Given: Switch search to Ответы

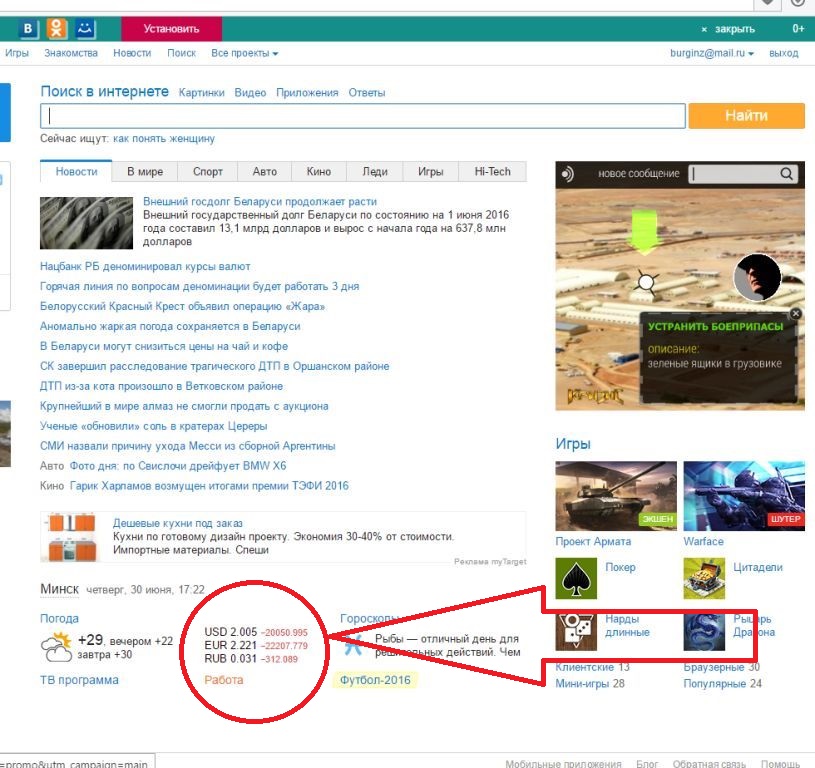Looking at the screenshot, I should [x=367, y=93].
